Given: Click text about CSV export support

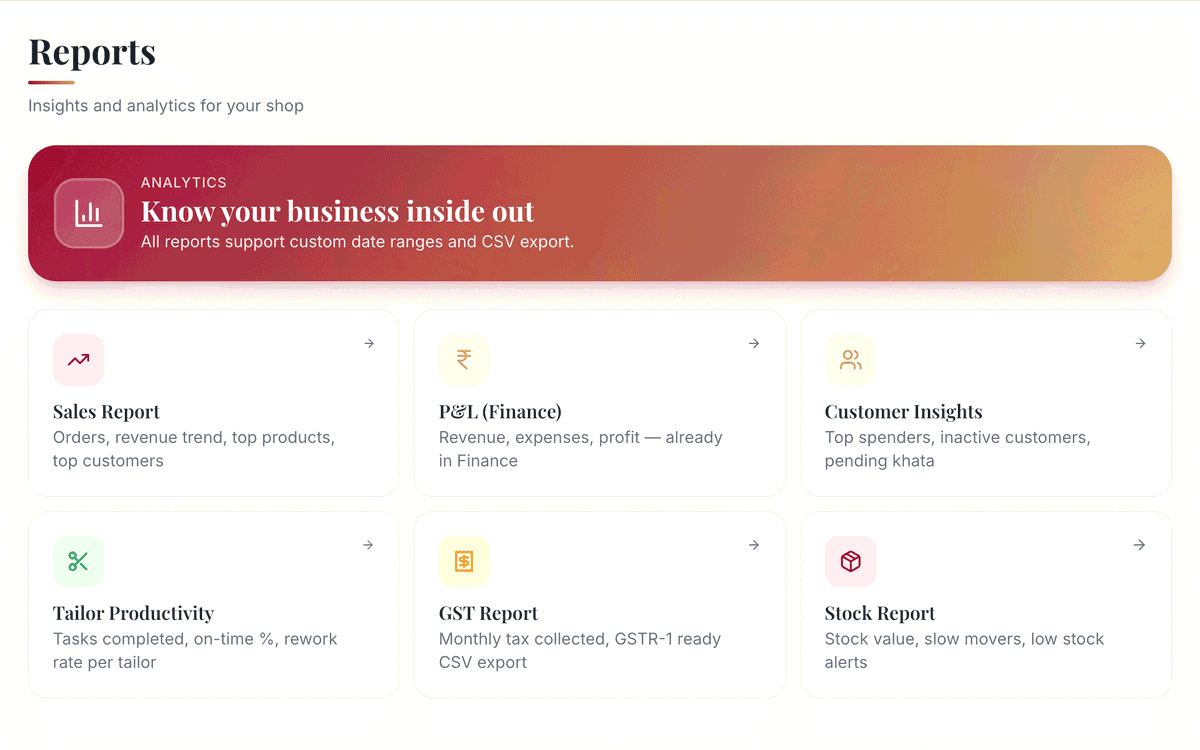Looking at the screenshot, I should [357, 242].
